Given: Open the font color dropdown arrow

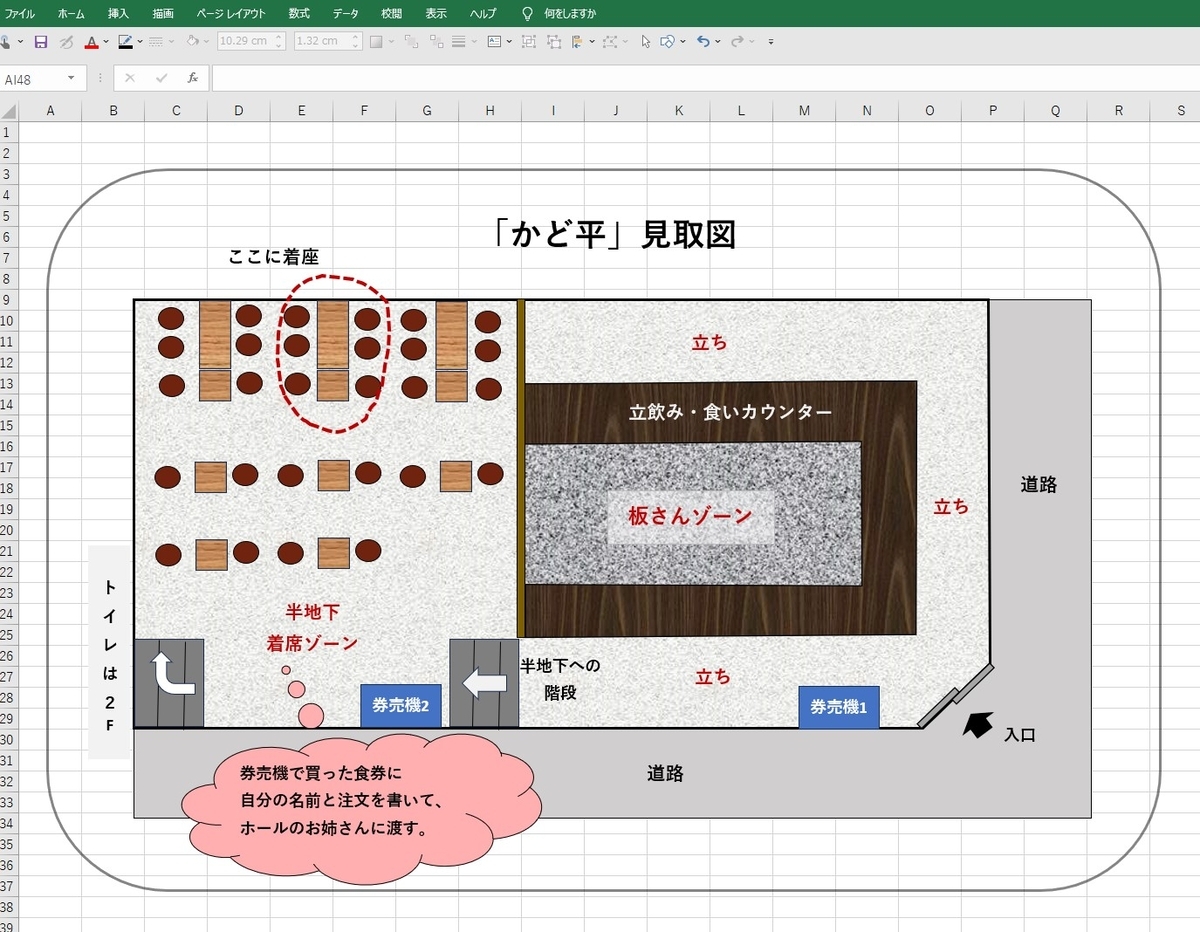Looking at the screenshot, I should click(106, 42).
